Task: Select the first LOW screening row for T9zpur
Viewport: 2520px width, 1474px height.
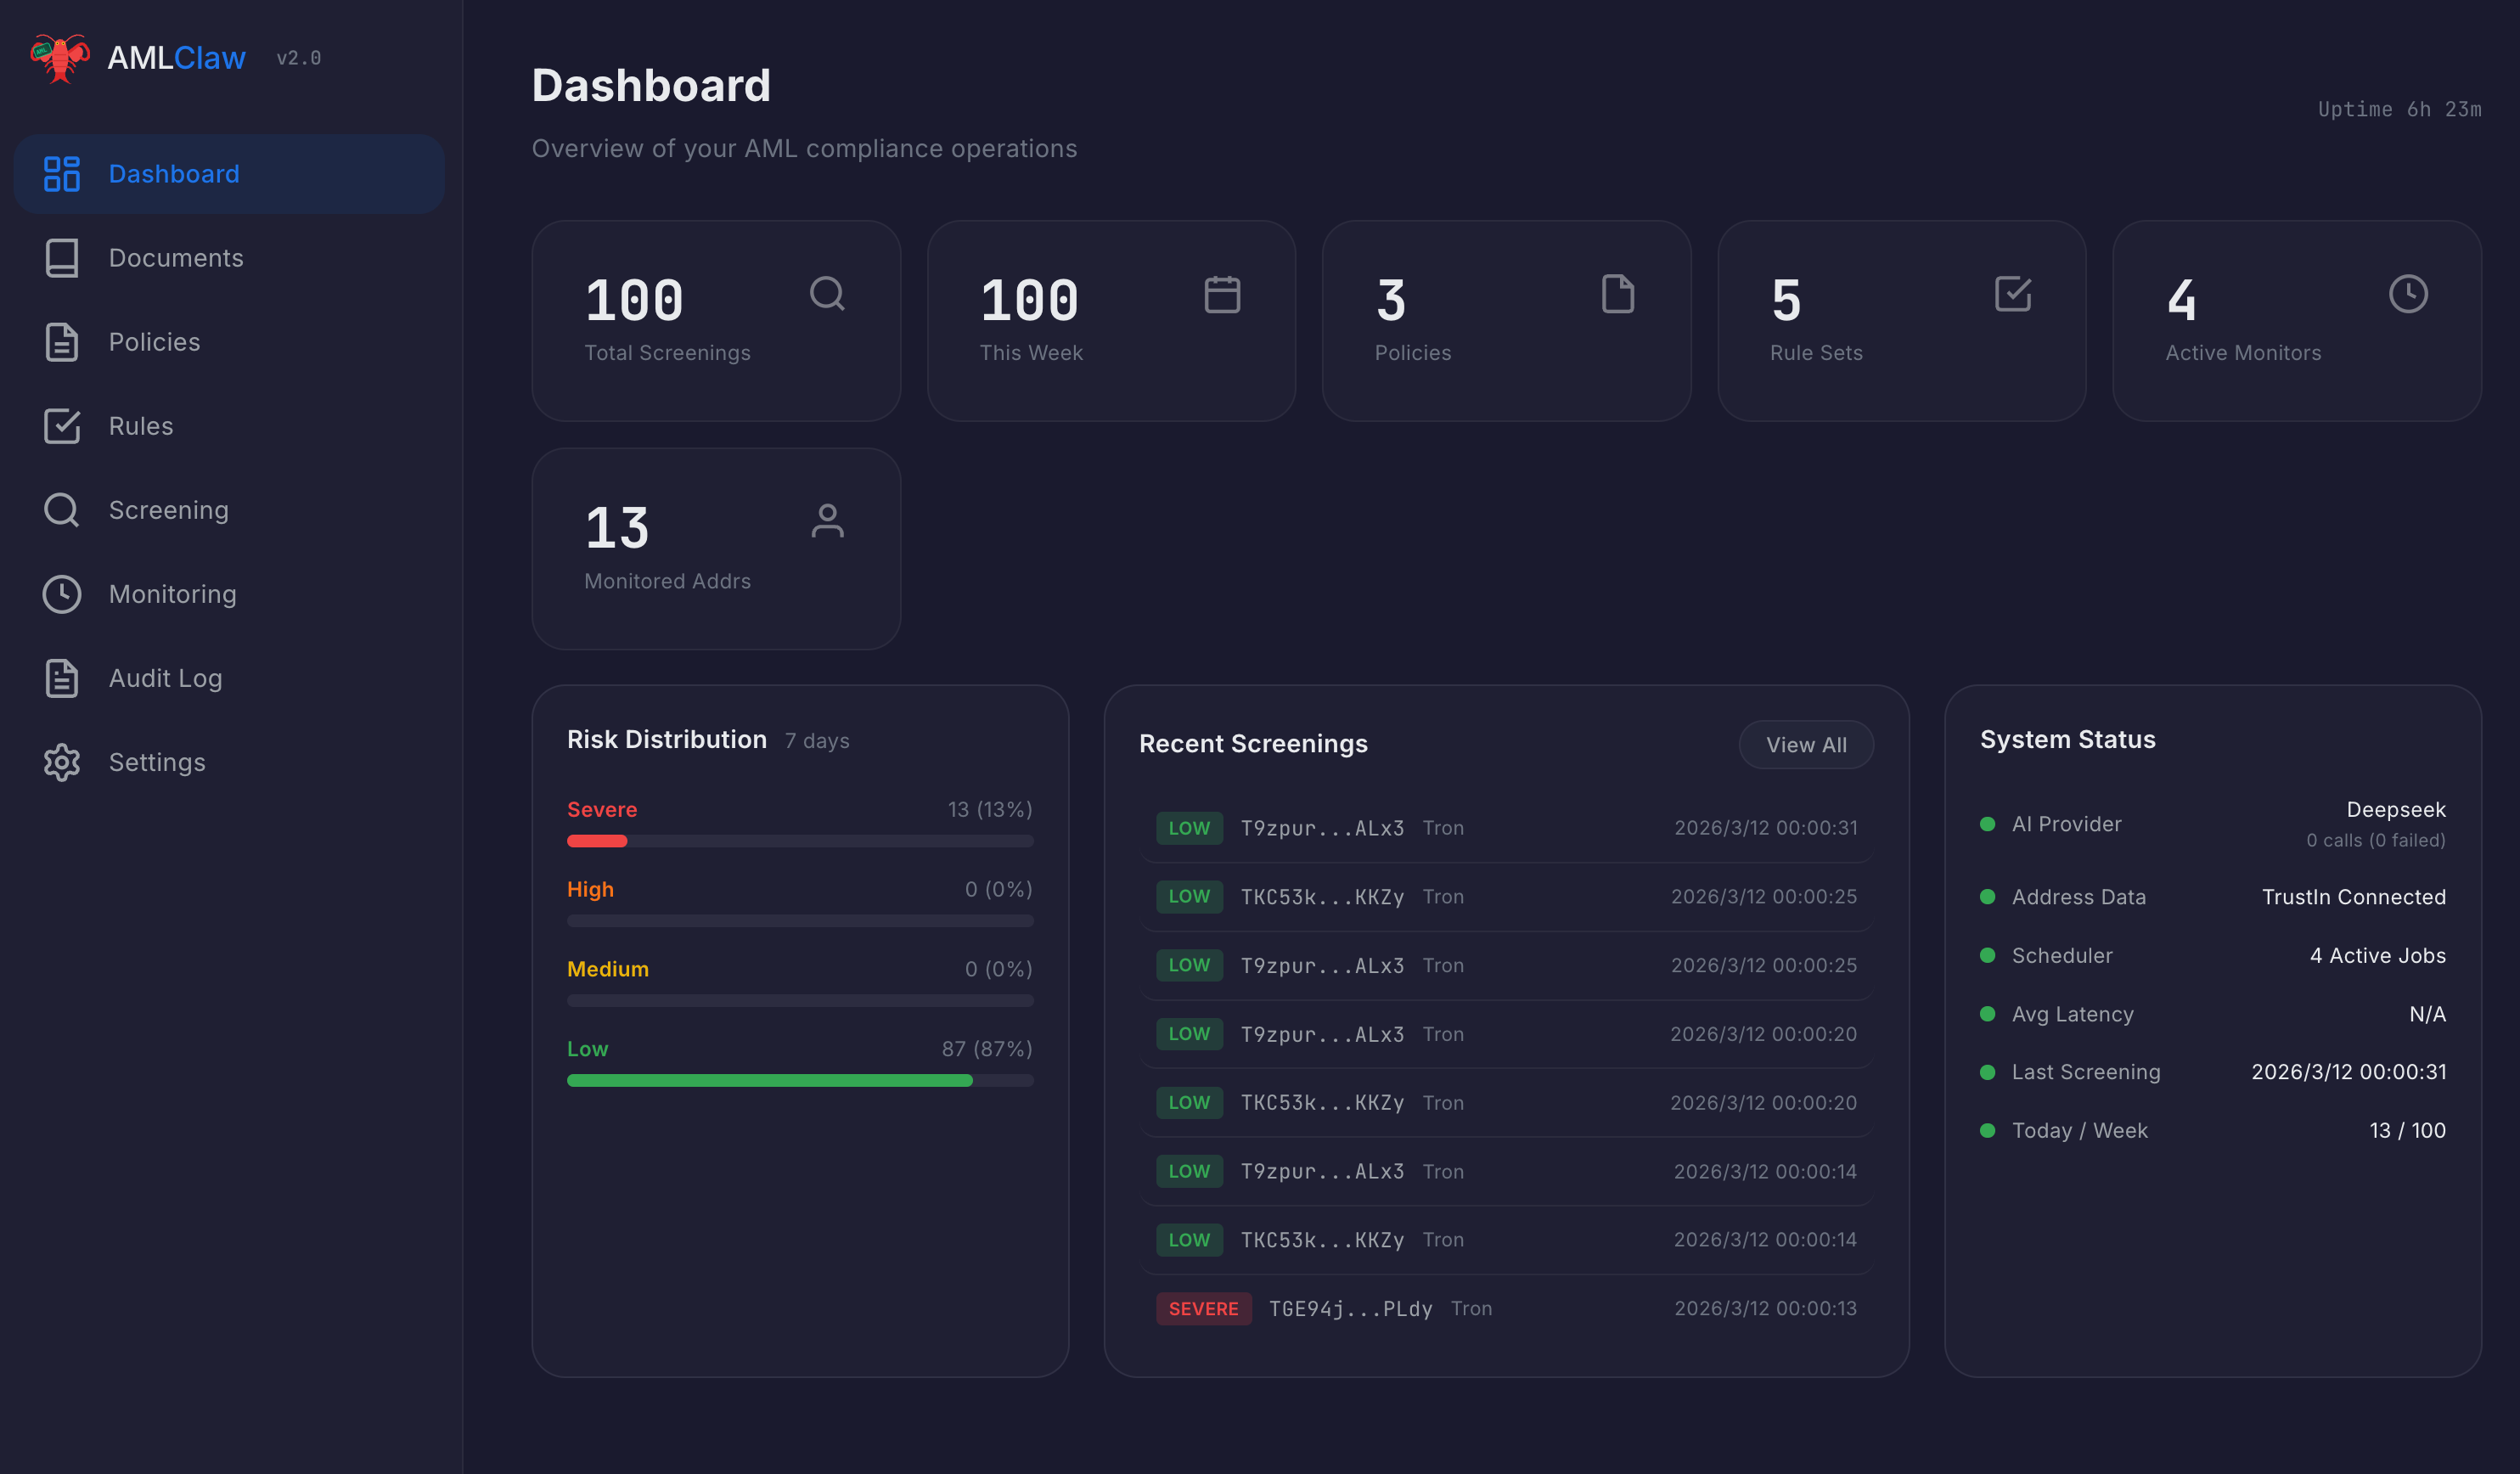Action: 1505,827
